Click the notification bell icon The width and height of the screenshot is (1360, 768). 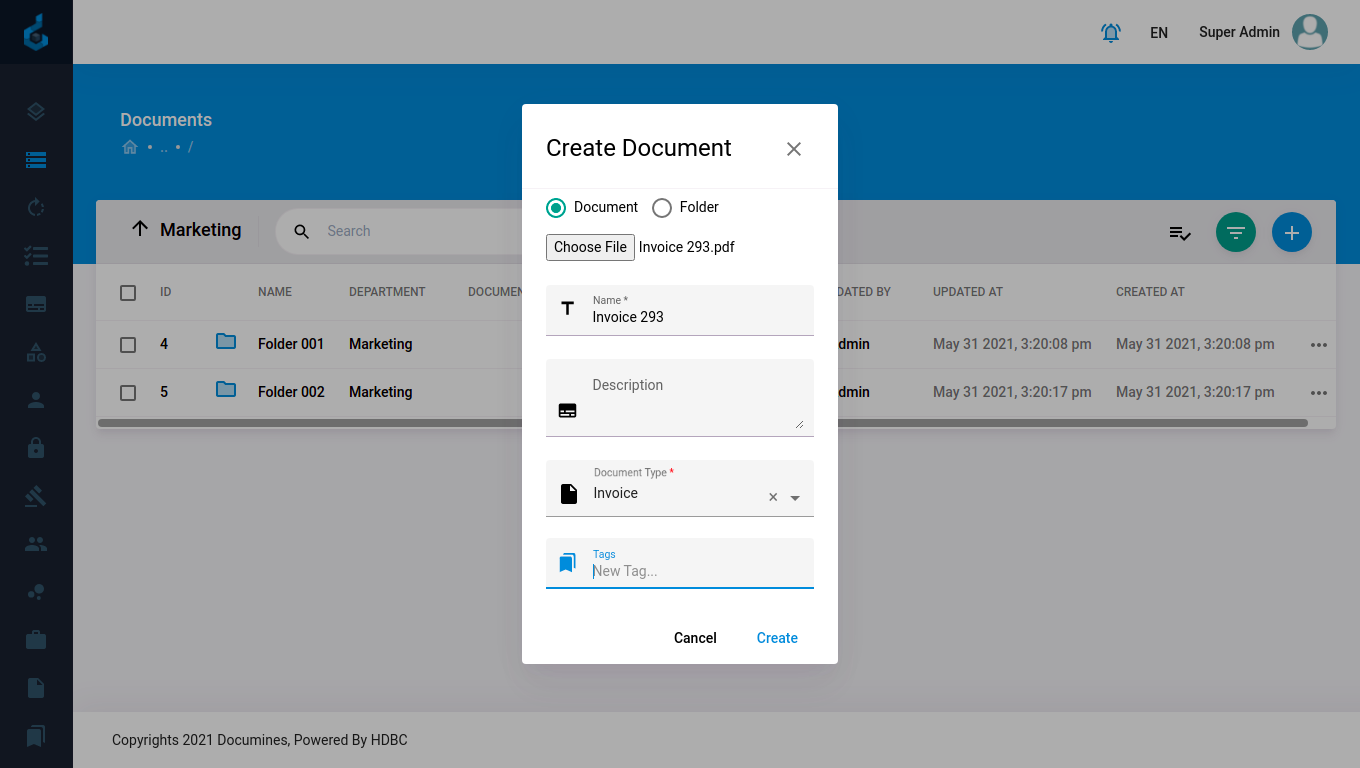[1110, 33]
